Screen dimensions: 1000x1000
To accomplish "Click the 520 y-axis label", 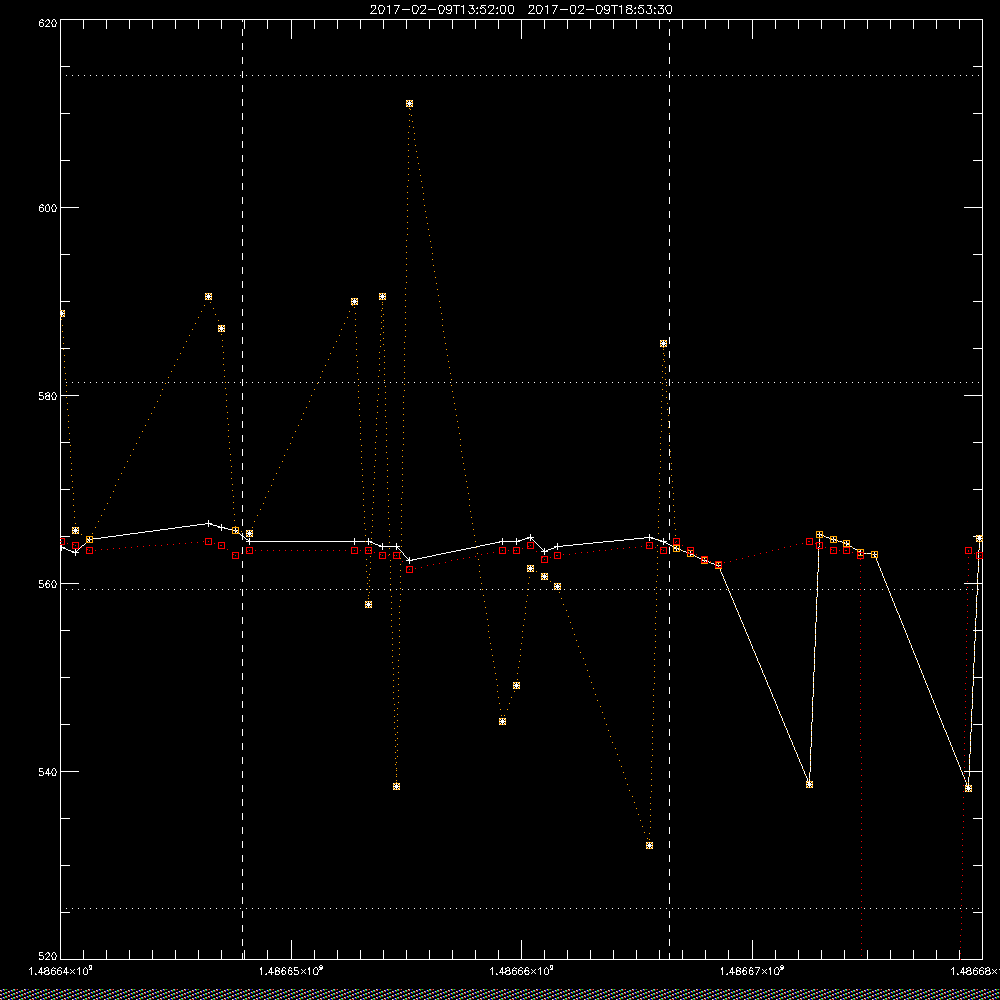I will [48, 956].
